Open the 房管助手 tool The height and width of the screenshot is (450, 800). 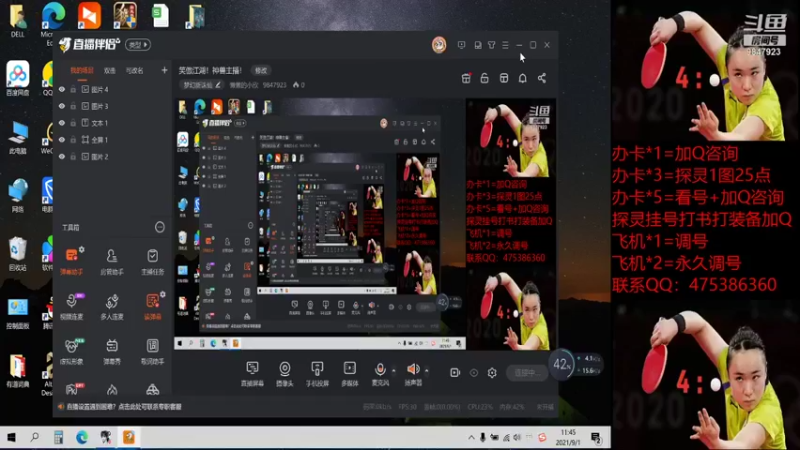(112, 261)
